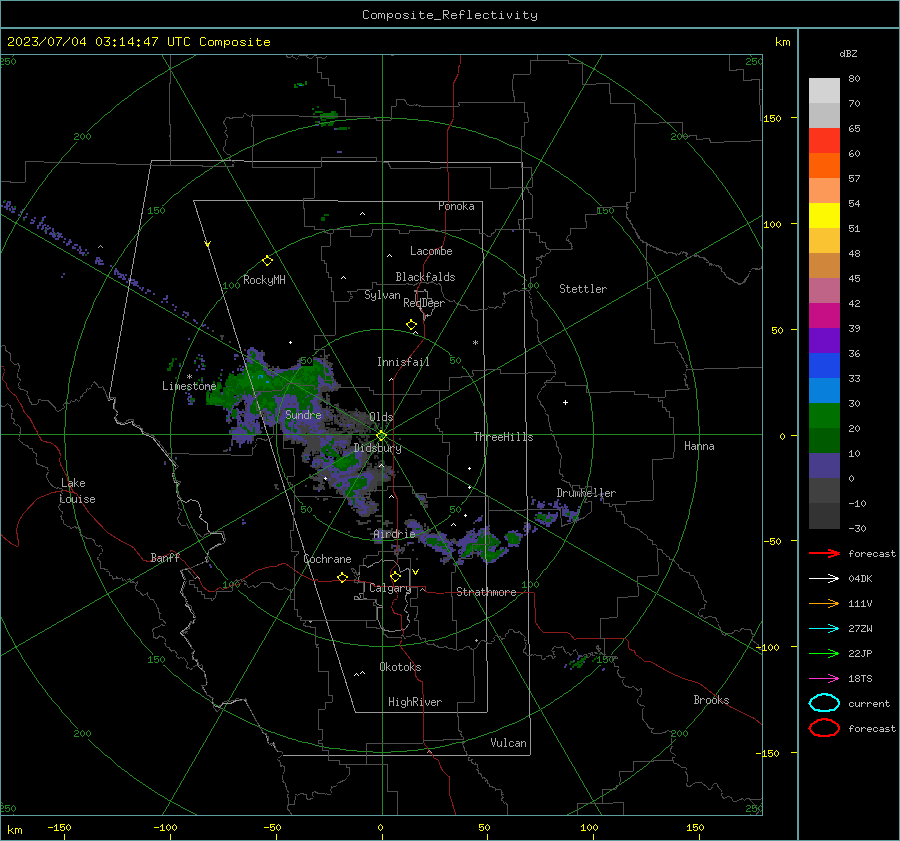This screenshot has height=841, width=900.
Task: Click the yellow diamond marker below RedDeer
Action: (412, 325)
